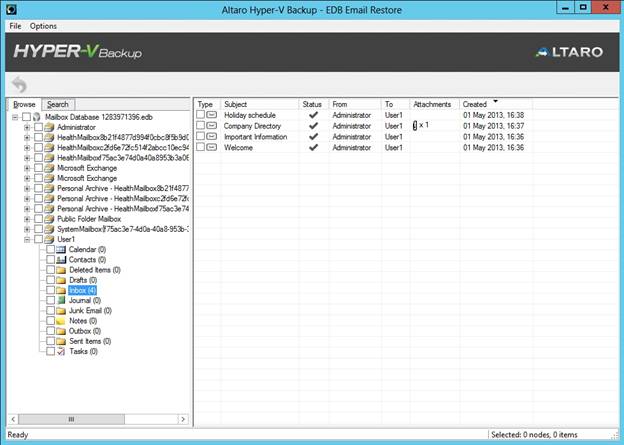Sort emails by Created column header
Image resolution: width=624 pixels, height=445 pixels.
[495, 104]
